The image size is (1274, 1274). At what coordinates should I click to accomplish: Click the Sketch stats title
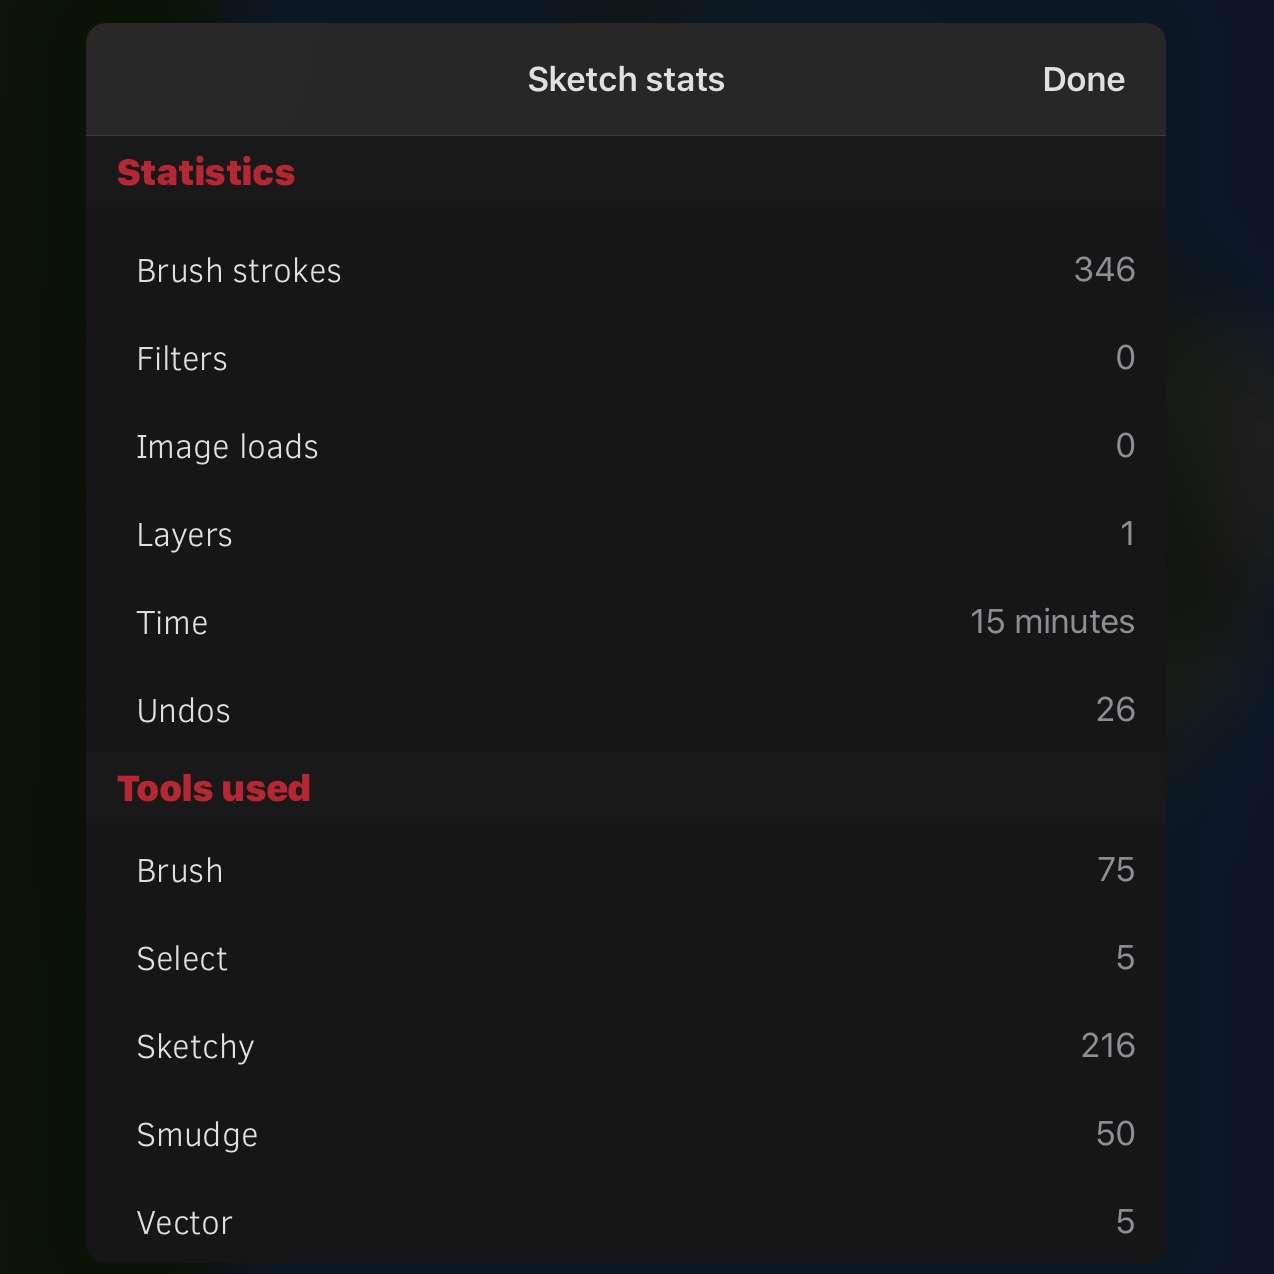tap(626, 80)
